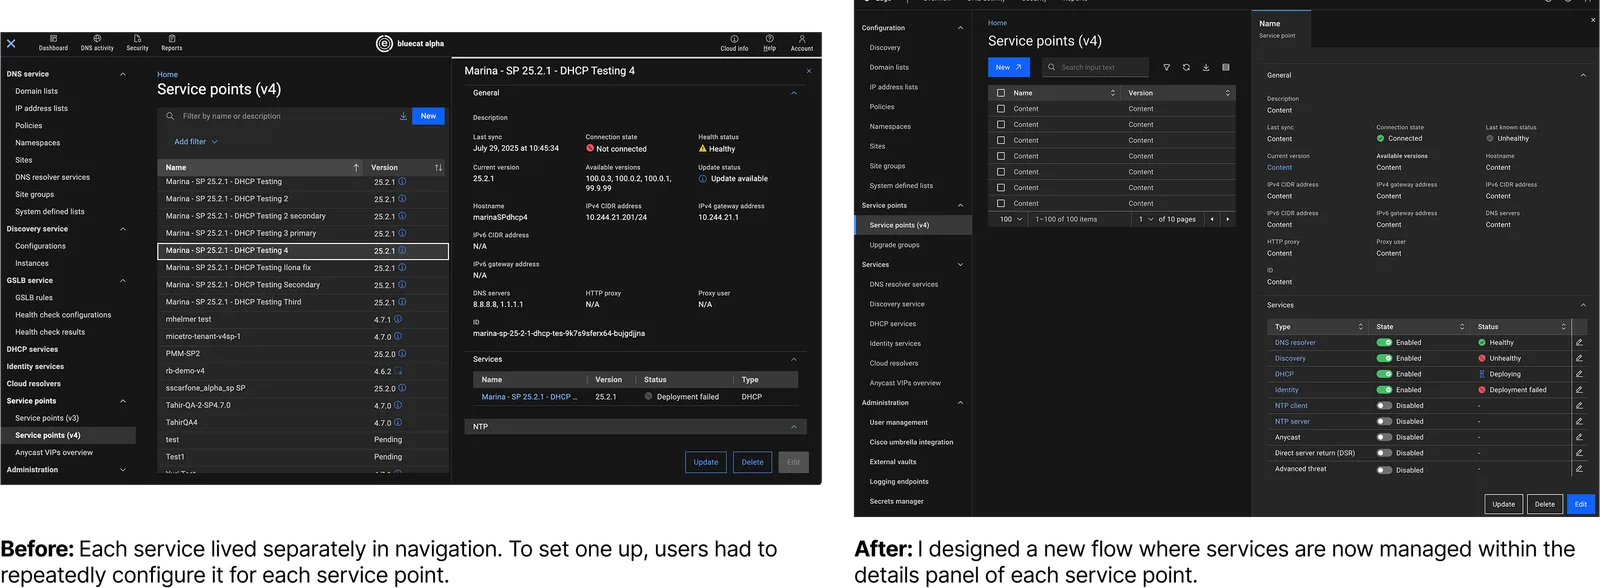Click edit pencil for the Anycast row
The width and height of the screenshot is (1600, 588).
(1579, 437)
